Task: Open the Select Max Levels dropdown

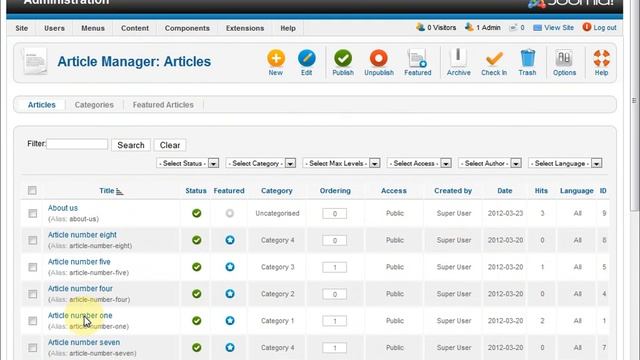Action: 342,163
